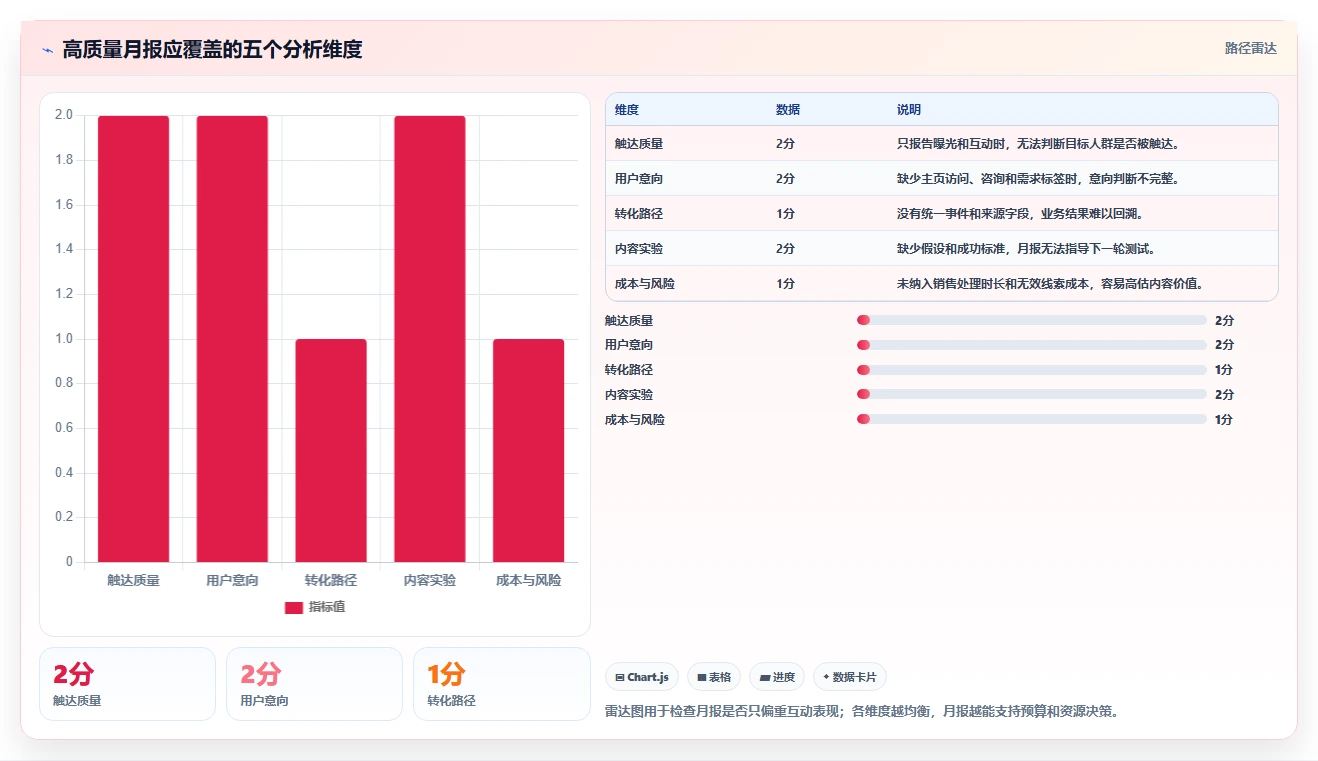Click the 成本与风险 x-axis label
The width and height of the screenshot is (1318, 761).
click(x=529, y=580)
